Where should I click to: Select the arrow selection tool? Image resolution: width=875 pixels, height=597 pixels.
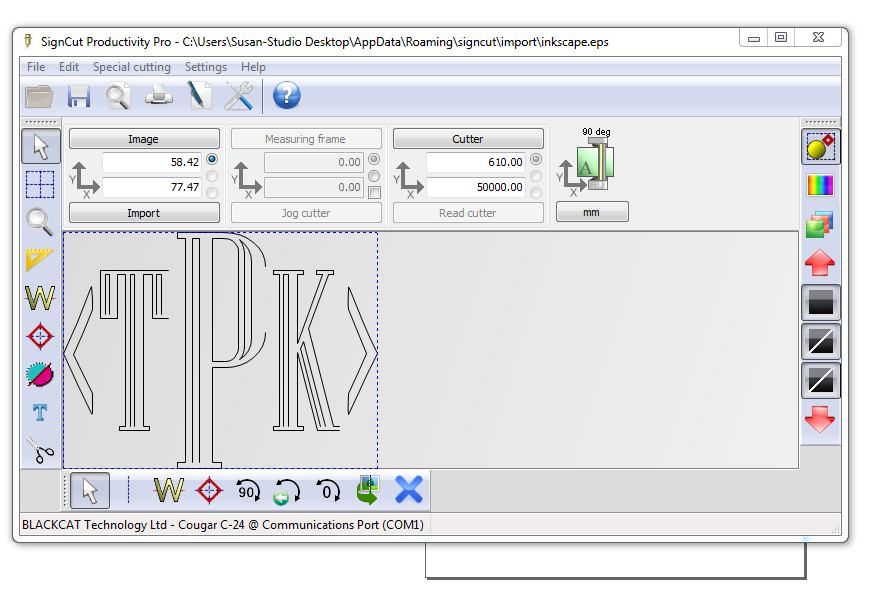click(x=40, y=146)
